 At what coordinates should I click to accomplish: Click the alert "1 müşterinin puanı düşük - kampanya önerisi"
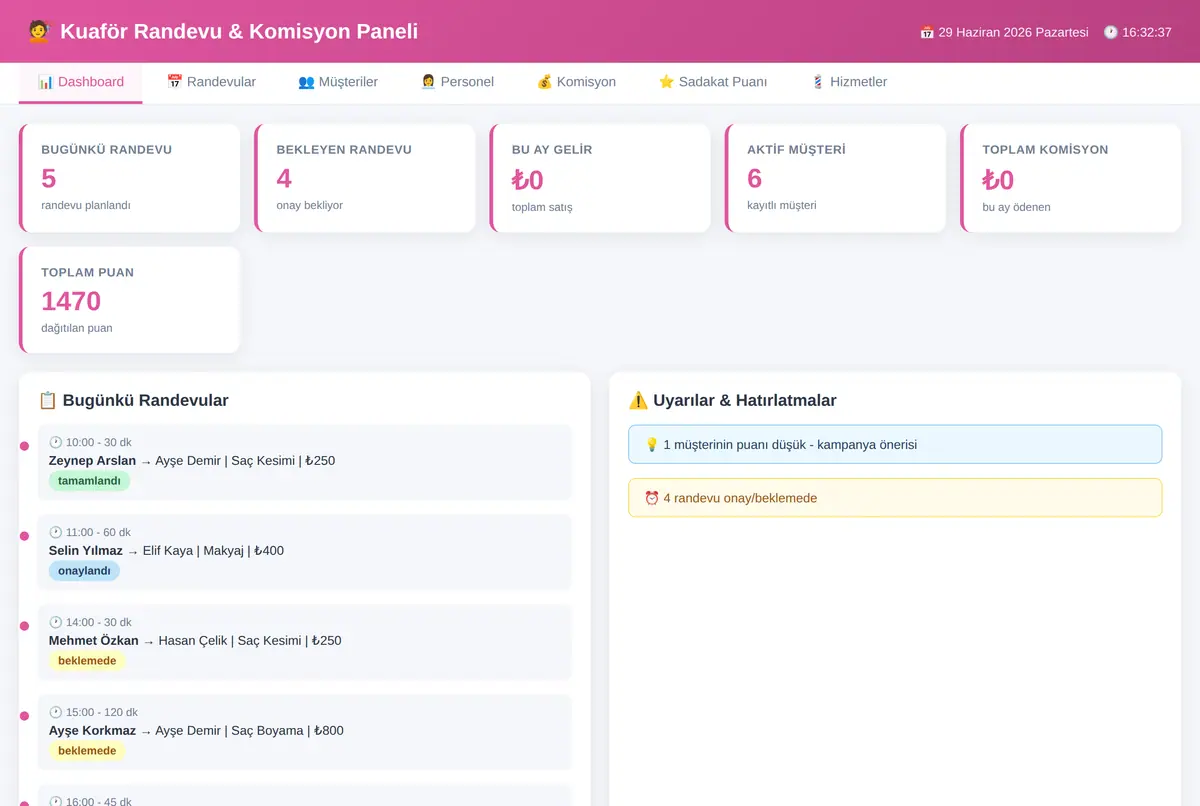point(895,444)
